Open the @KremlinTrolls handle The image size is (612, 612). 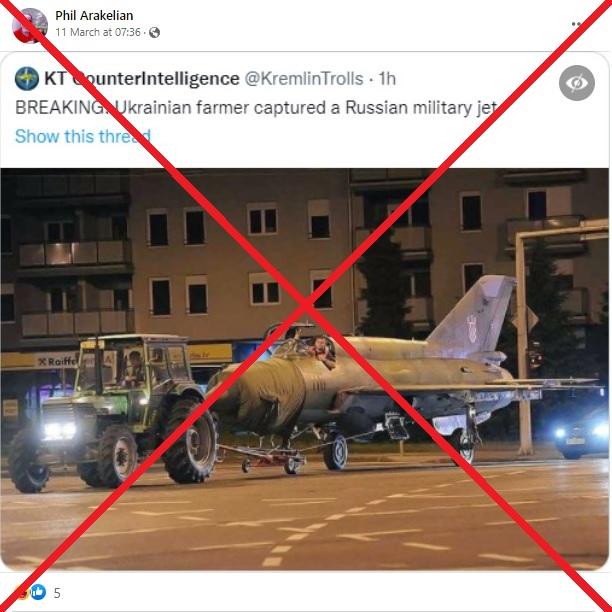click(304, 79)
